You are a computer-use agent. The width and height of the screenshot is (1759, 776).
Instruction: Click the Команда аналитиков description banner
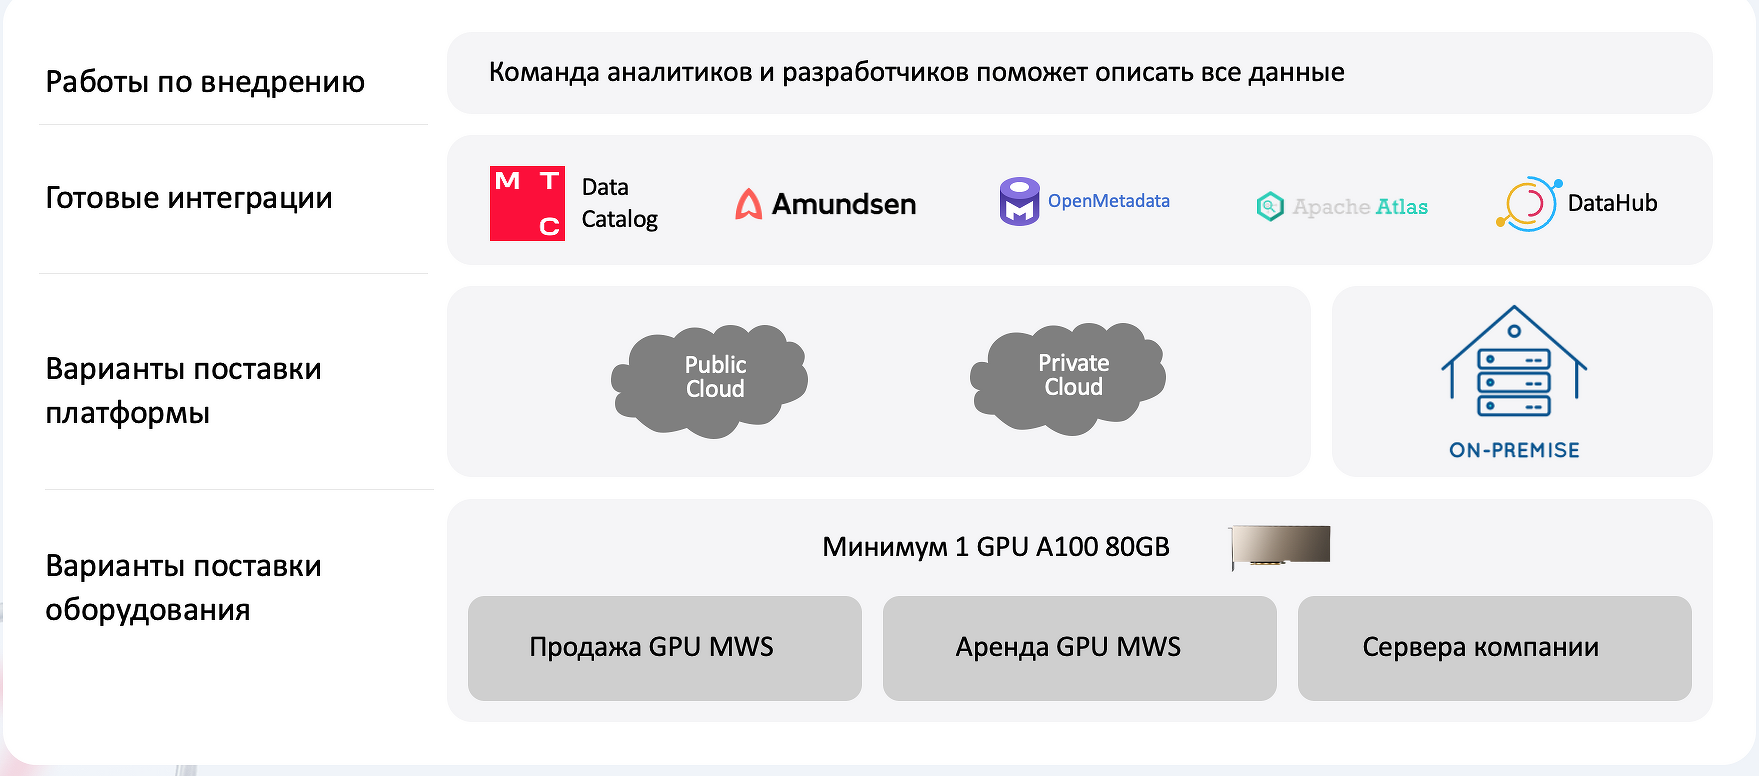[x=1080, y=73]
